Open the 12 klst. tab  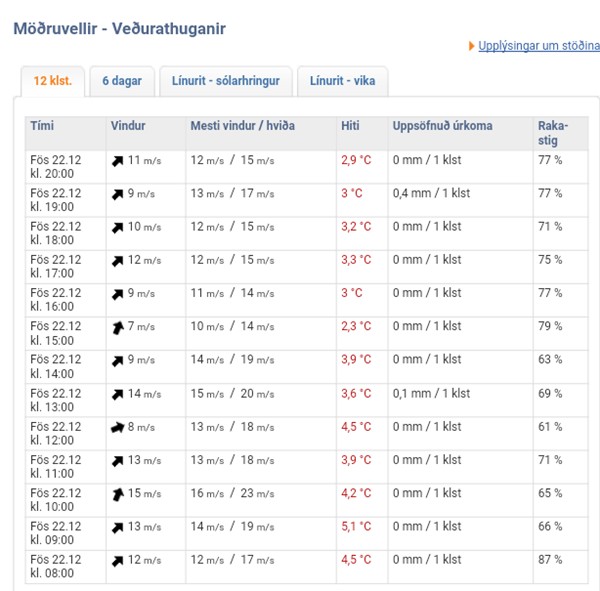click(53, 81)
